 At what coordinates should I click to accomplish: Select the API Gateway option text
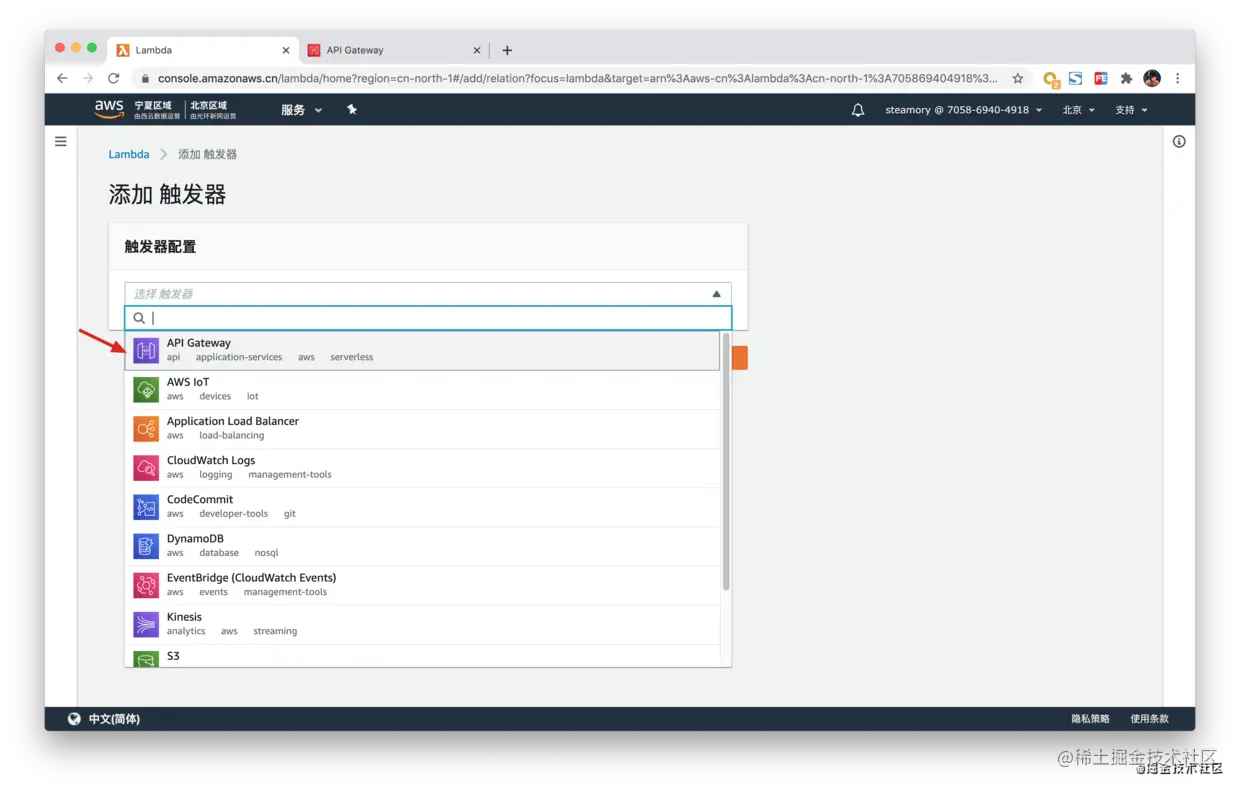pyautogui.click(x=199, y=343)
